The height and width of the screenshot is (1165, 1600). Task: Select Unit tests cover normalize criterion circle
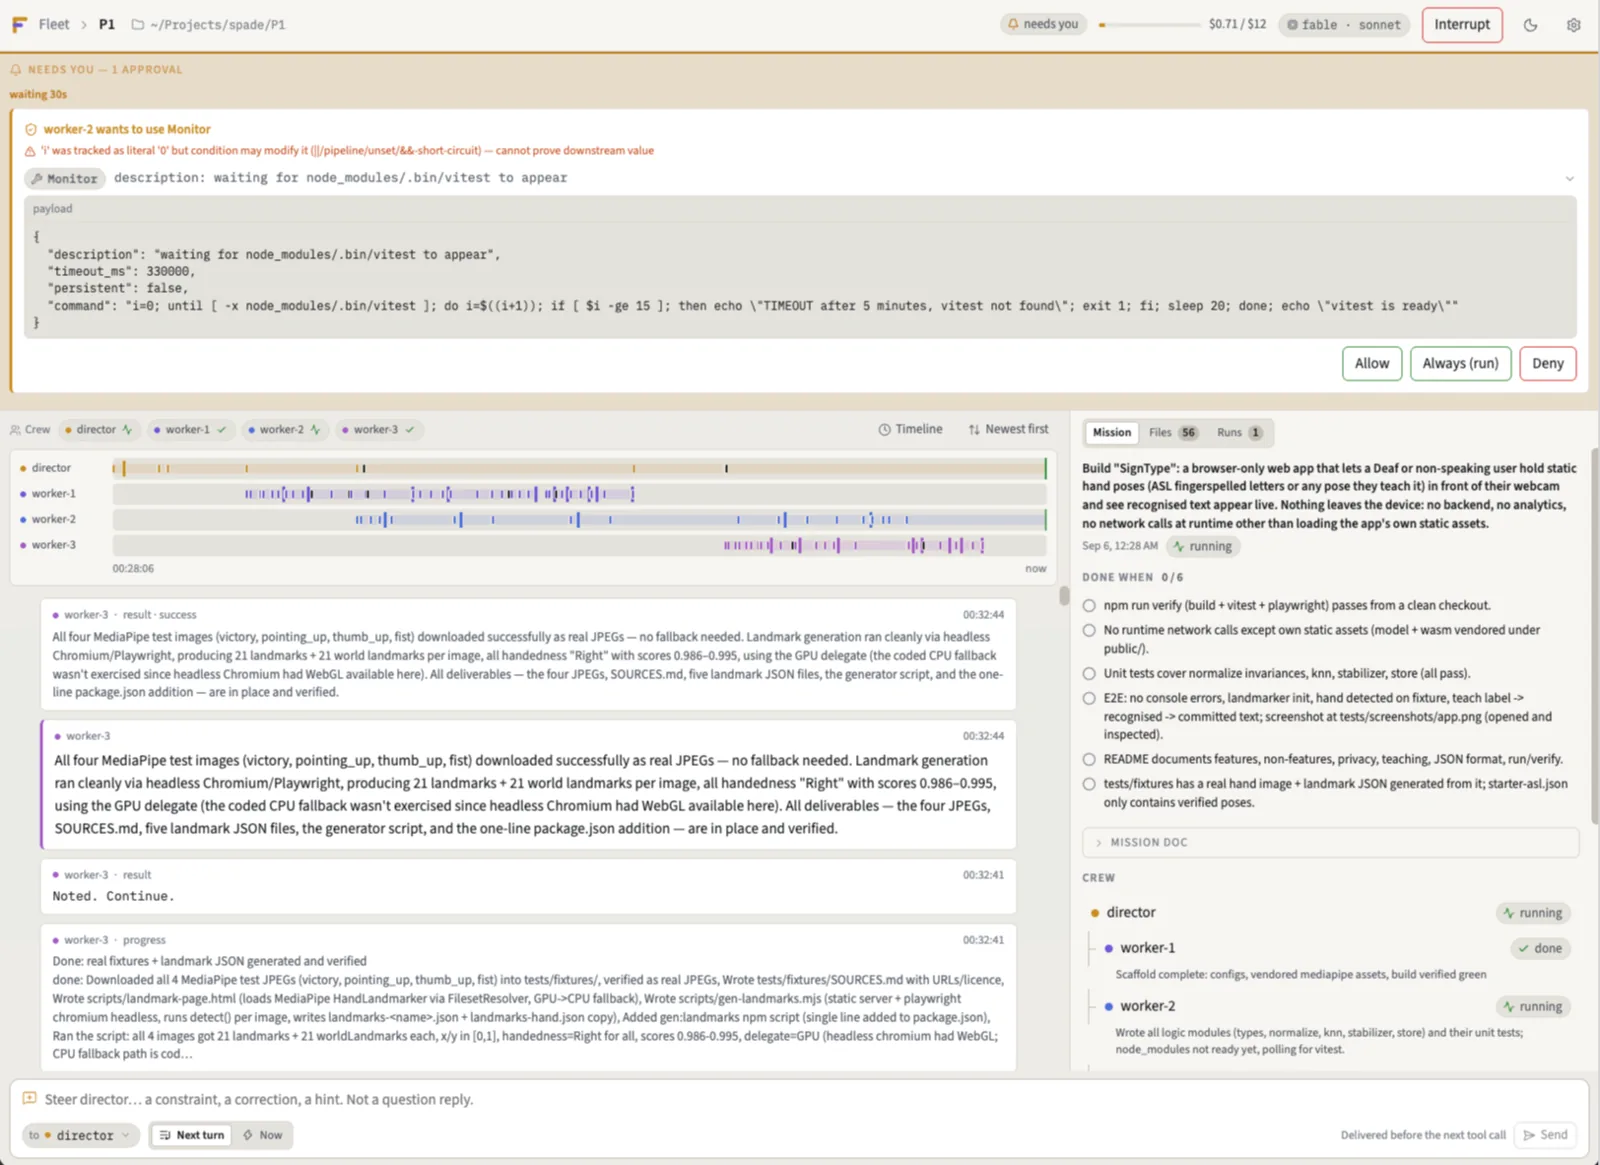[1089, 673]
